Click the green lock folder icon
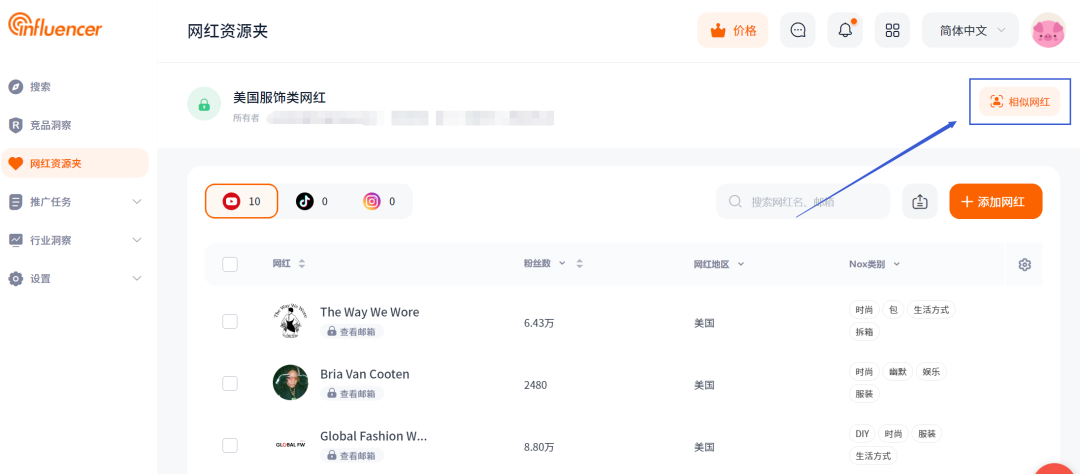 204,105
